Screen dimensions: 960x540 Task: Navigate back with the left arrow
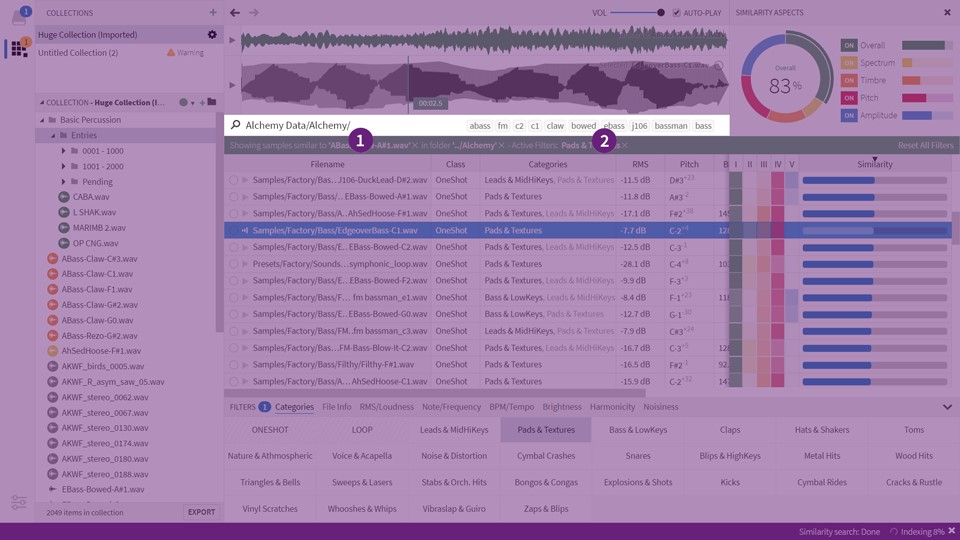pos(235,13)
